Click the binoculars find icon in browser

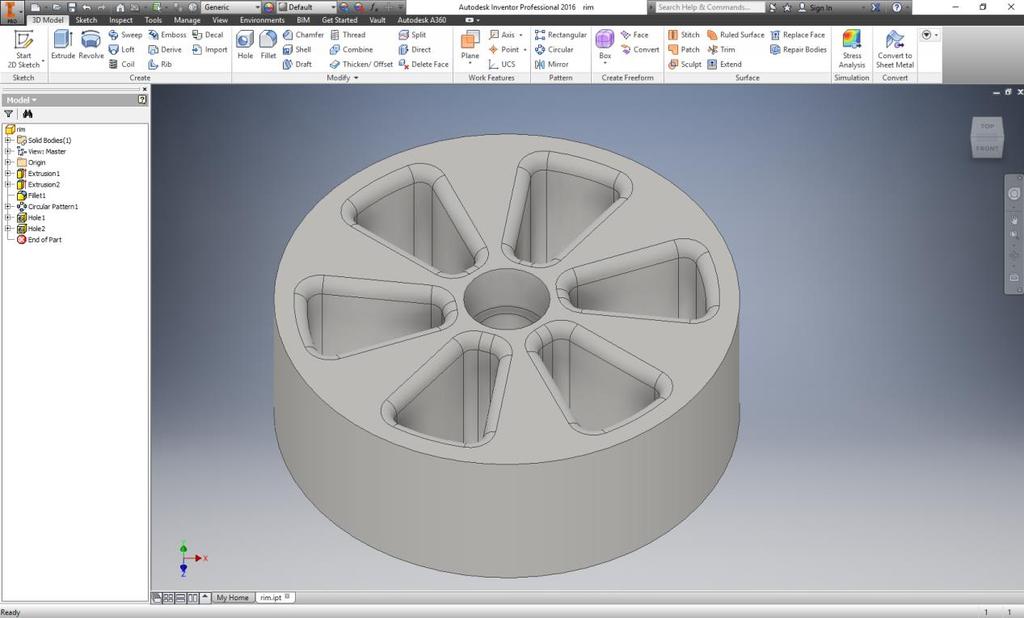tap(27, 114)
